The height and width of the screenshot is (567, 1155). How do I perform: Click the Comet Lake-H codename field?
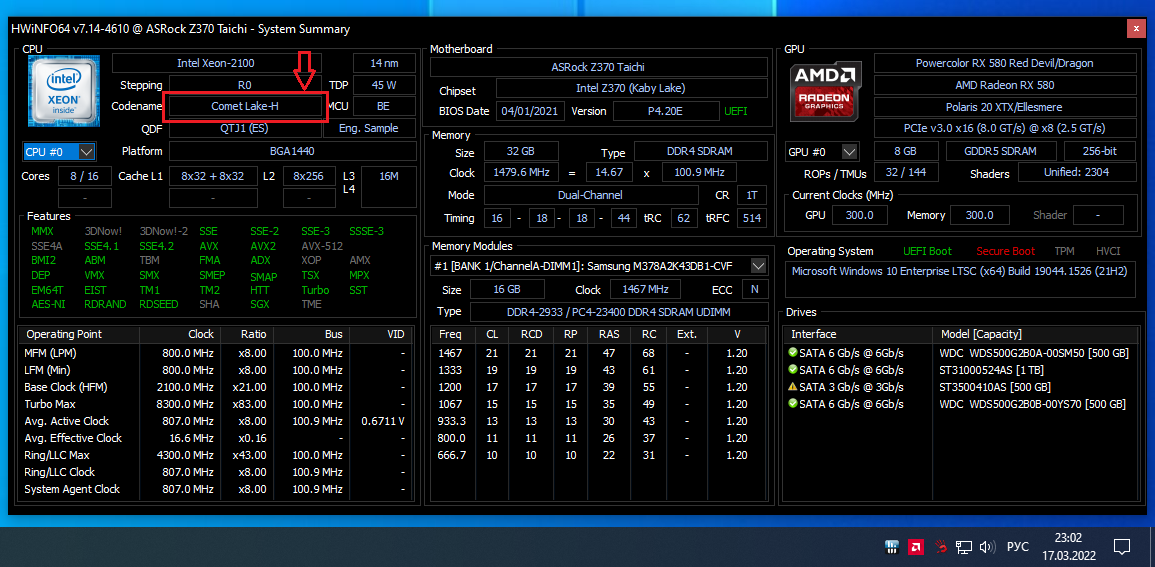click(245, 106)
